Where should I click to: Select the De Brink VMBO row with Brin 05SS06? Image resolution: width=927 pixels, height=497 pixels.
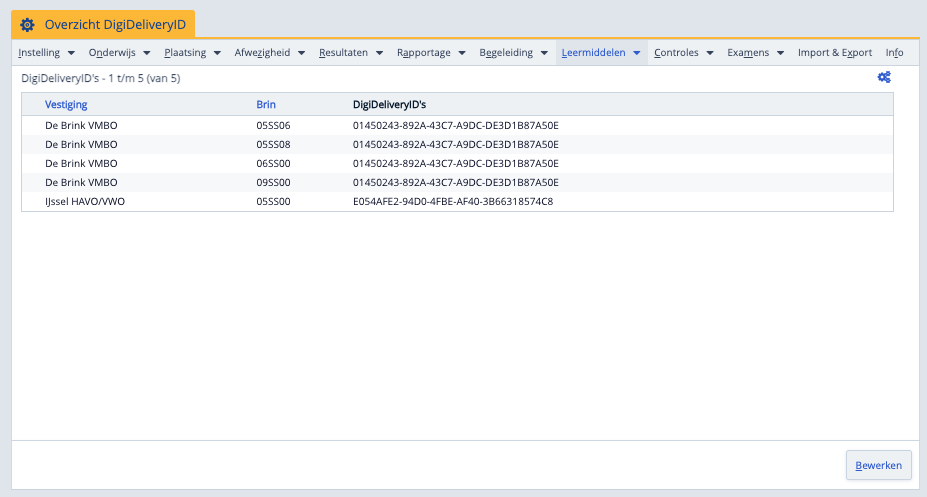[457, 125]
